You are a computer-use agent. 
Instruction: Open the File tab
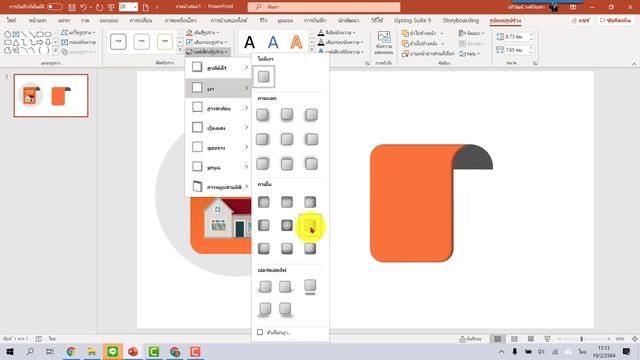[11, 20]
